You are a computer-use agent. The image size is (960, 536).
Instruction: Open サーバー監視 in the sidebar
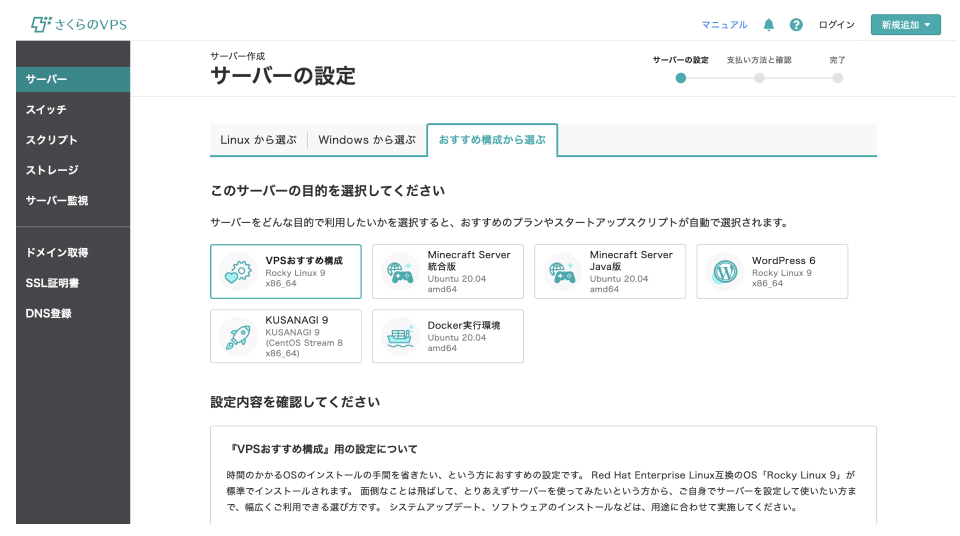57,201
